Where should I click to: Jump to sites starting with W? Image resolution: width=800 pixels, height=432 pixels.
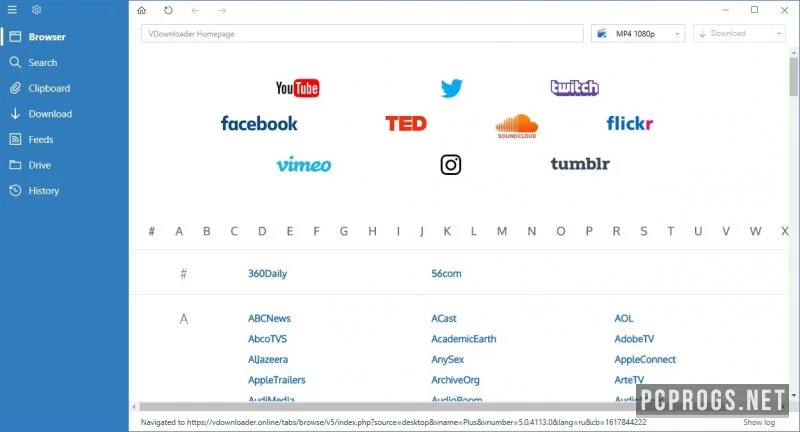pyautogui.click(x=755, y=231)
